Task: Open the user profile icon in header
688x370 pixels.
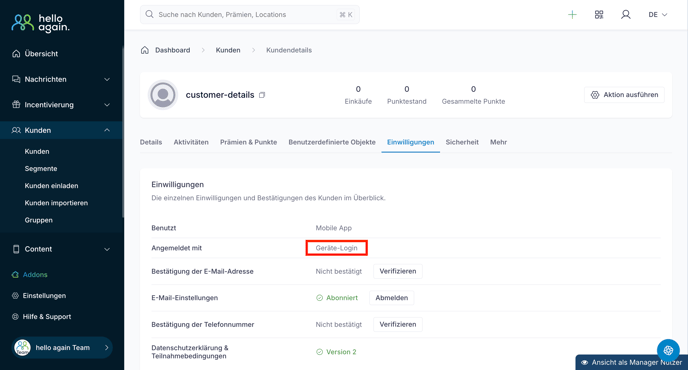Action: pos(626,14)
